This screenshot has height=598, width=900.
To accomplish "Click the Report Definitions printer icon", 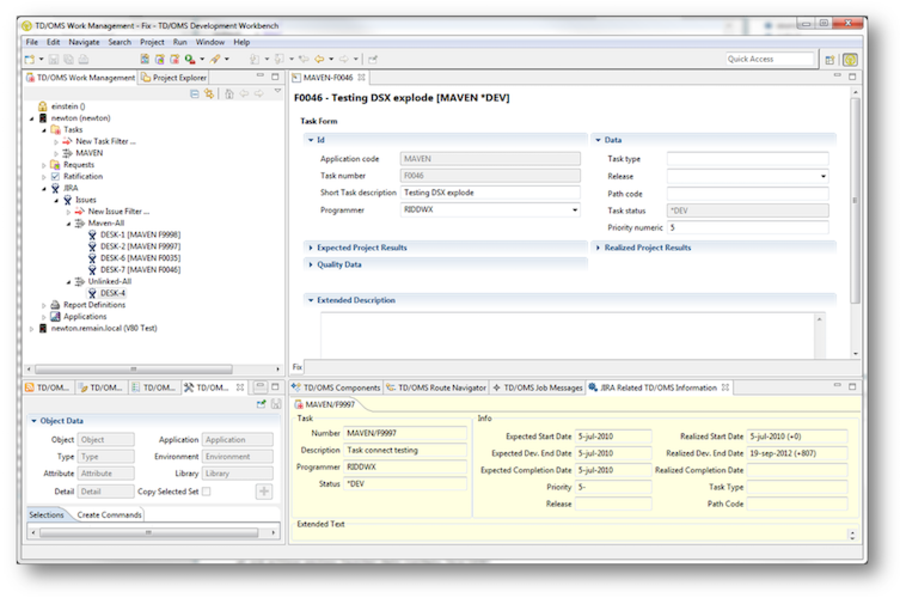I will click(x=55, y=305).
